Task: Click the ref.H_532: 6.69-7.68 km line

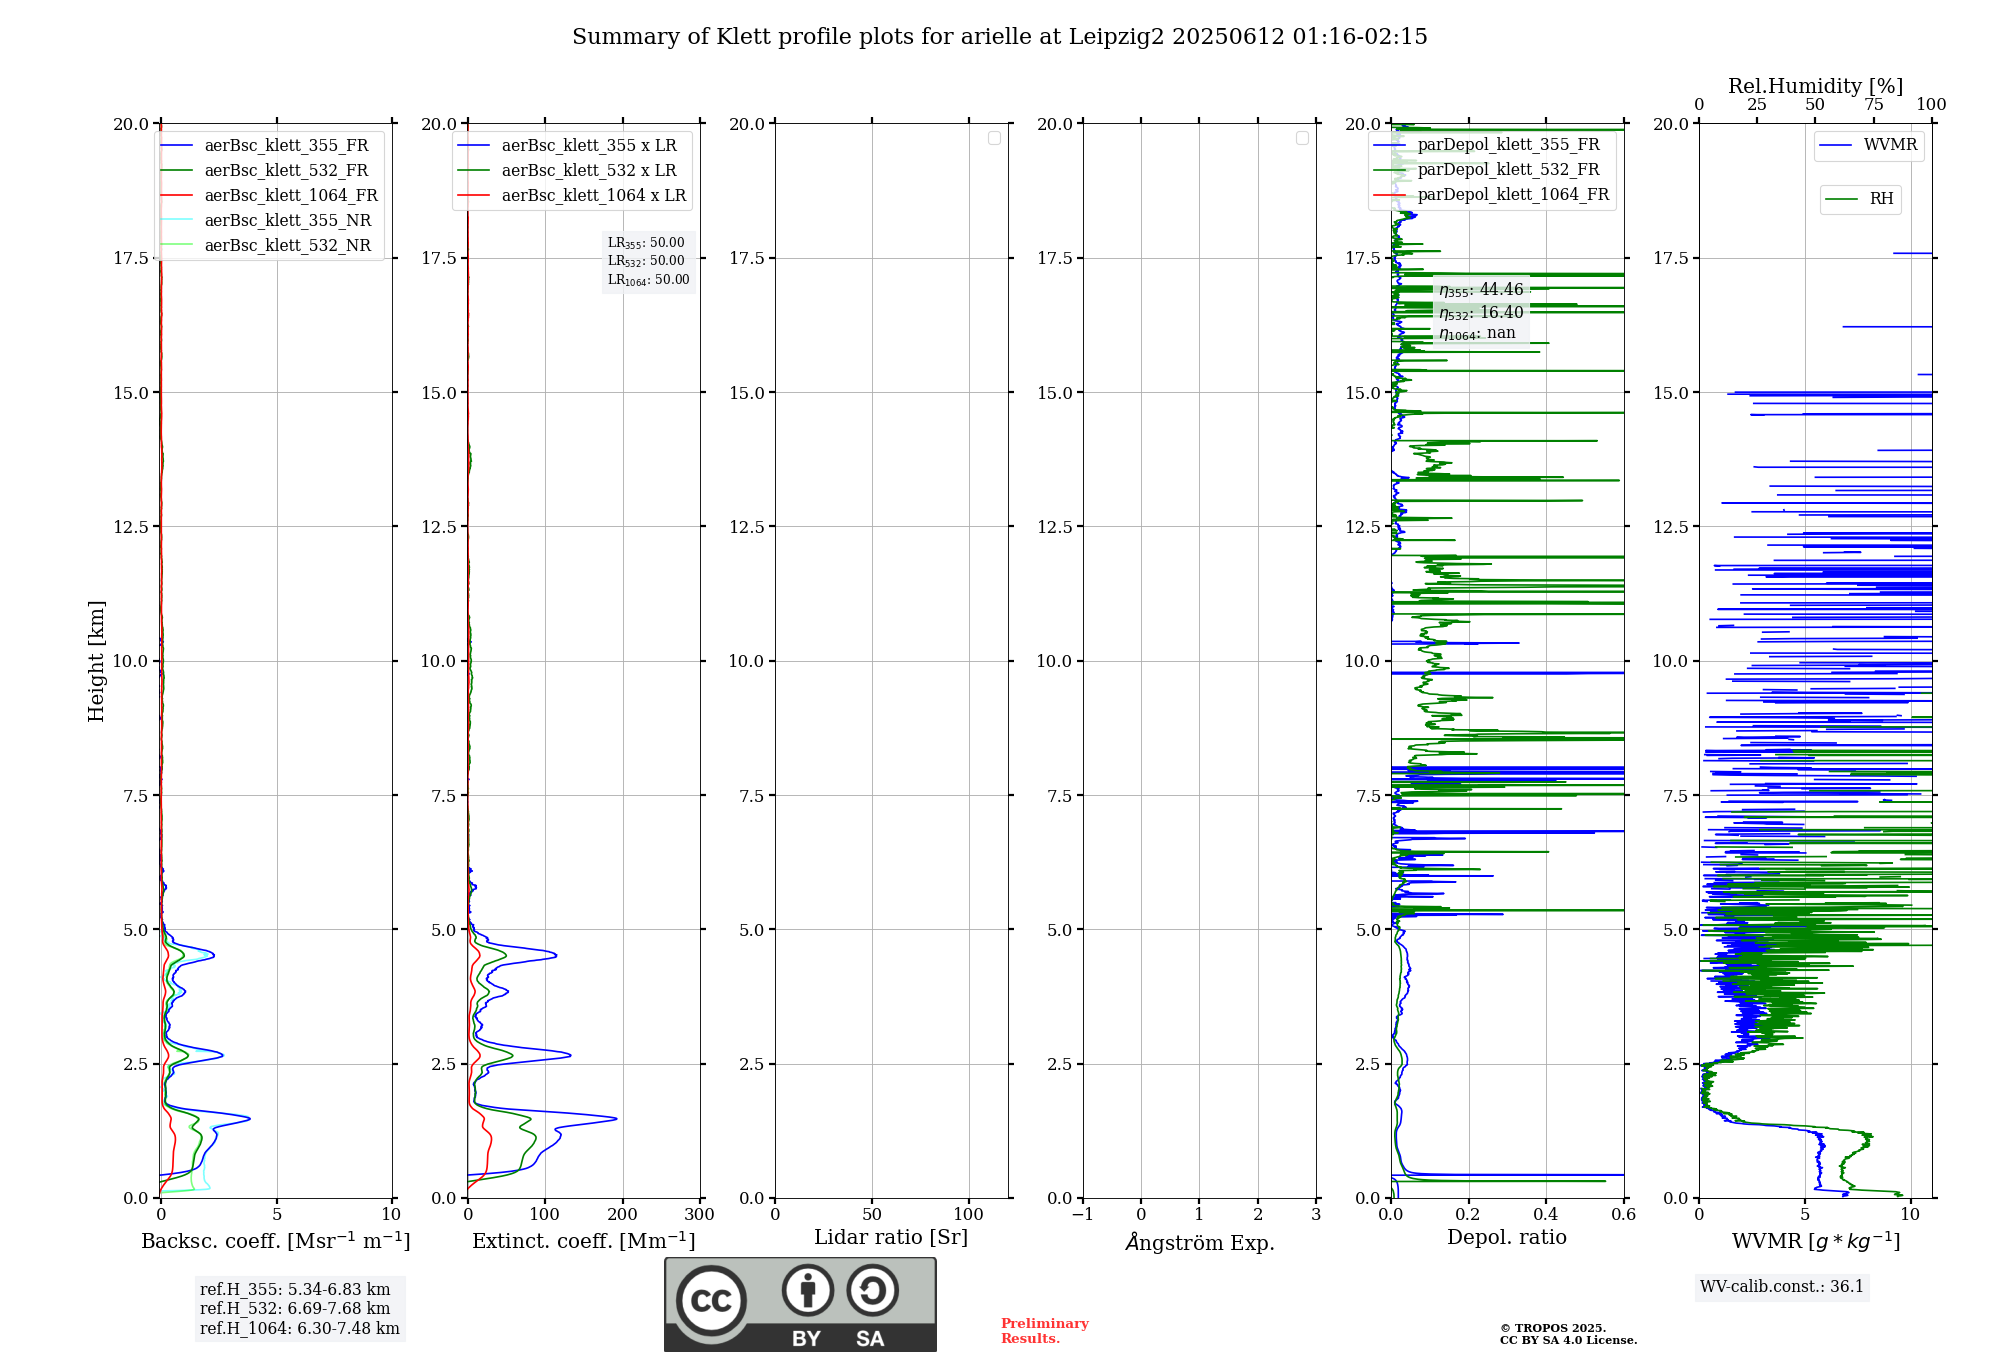Action: (295, 1309)
